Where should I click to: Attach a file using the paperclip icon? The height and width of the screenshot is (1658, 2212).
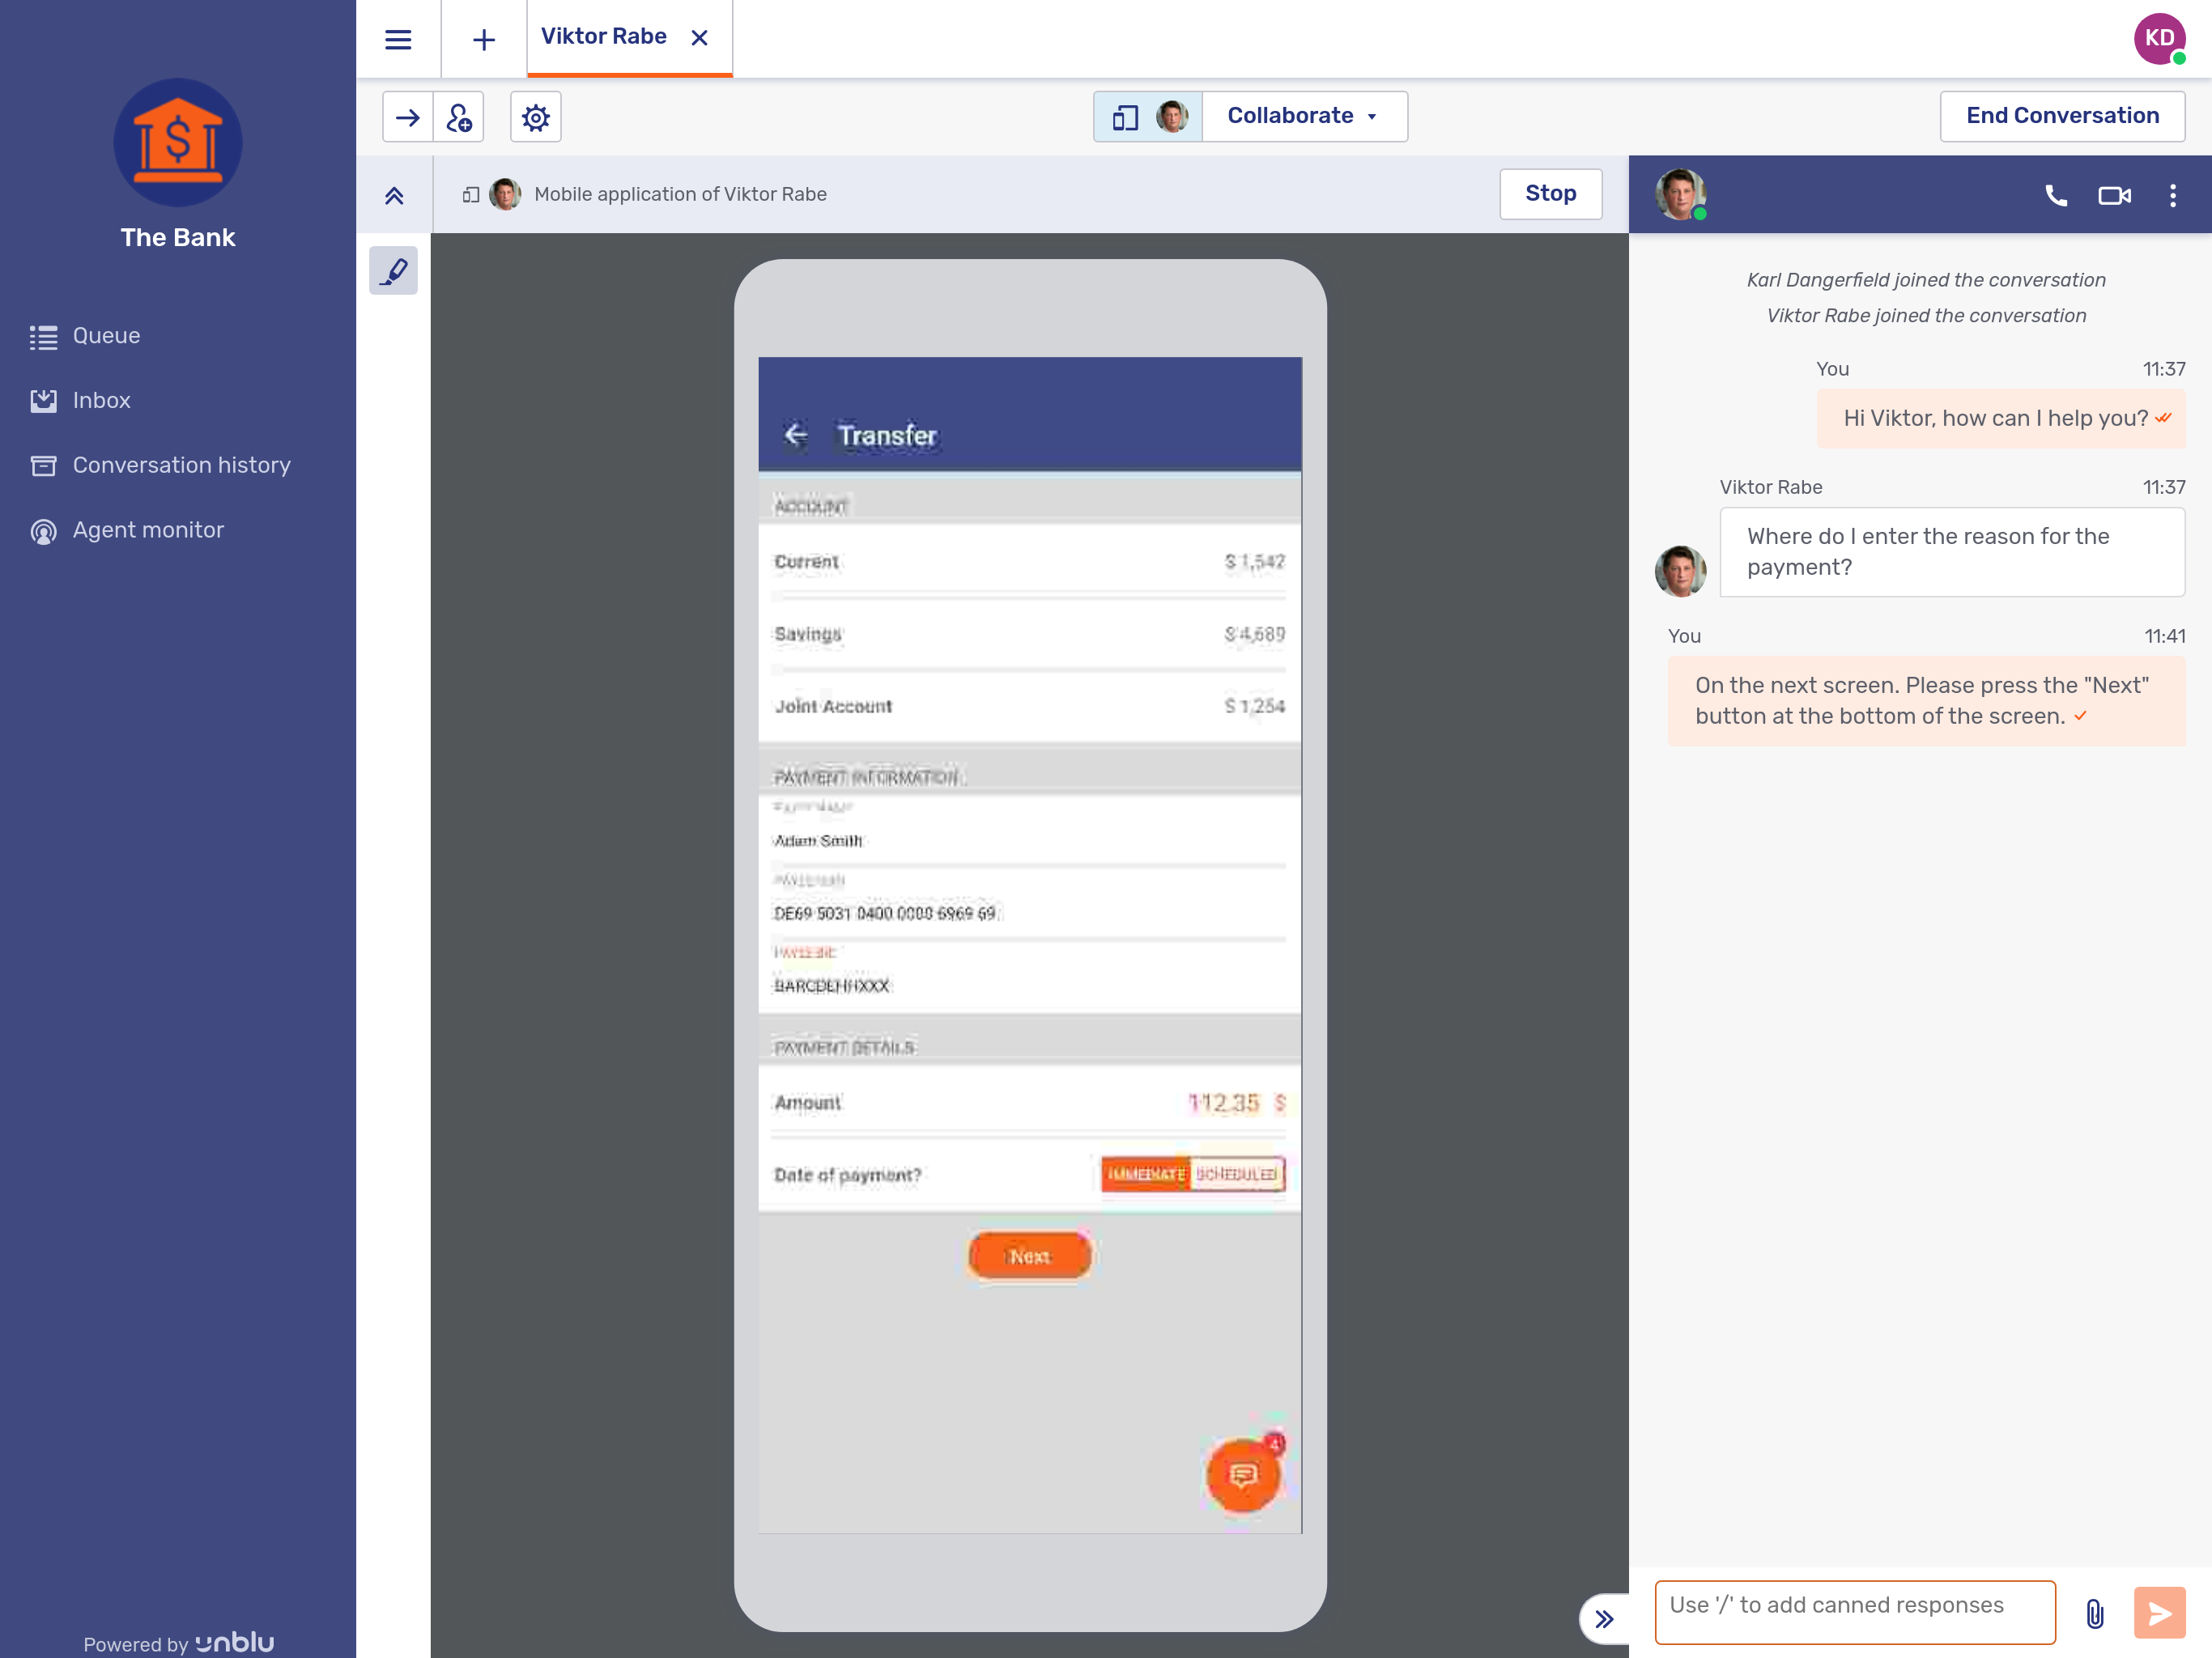[2093, 1612]
